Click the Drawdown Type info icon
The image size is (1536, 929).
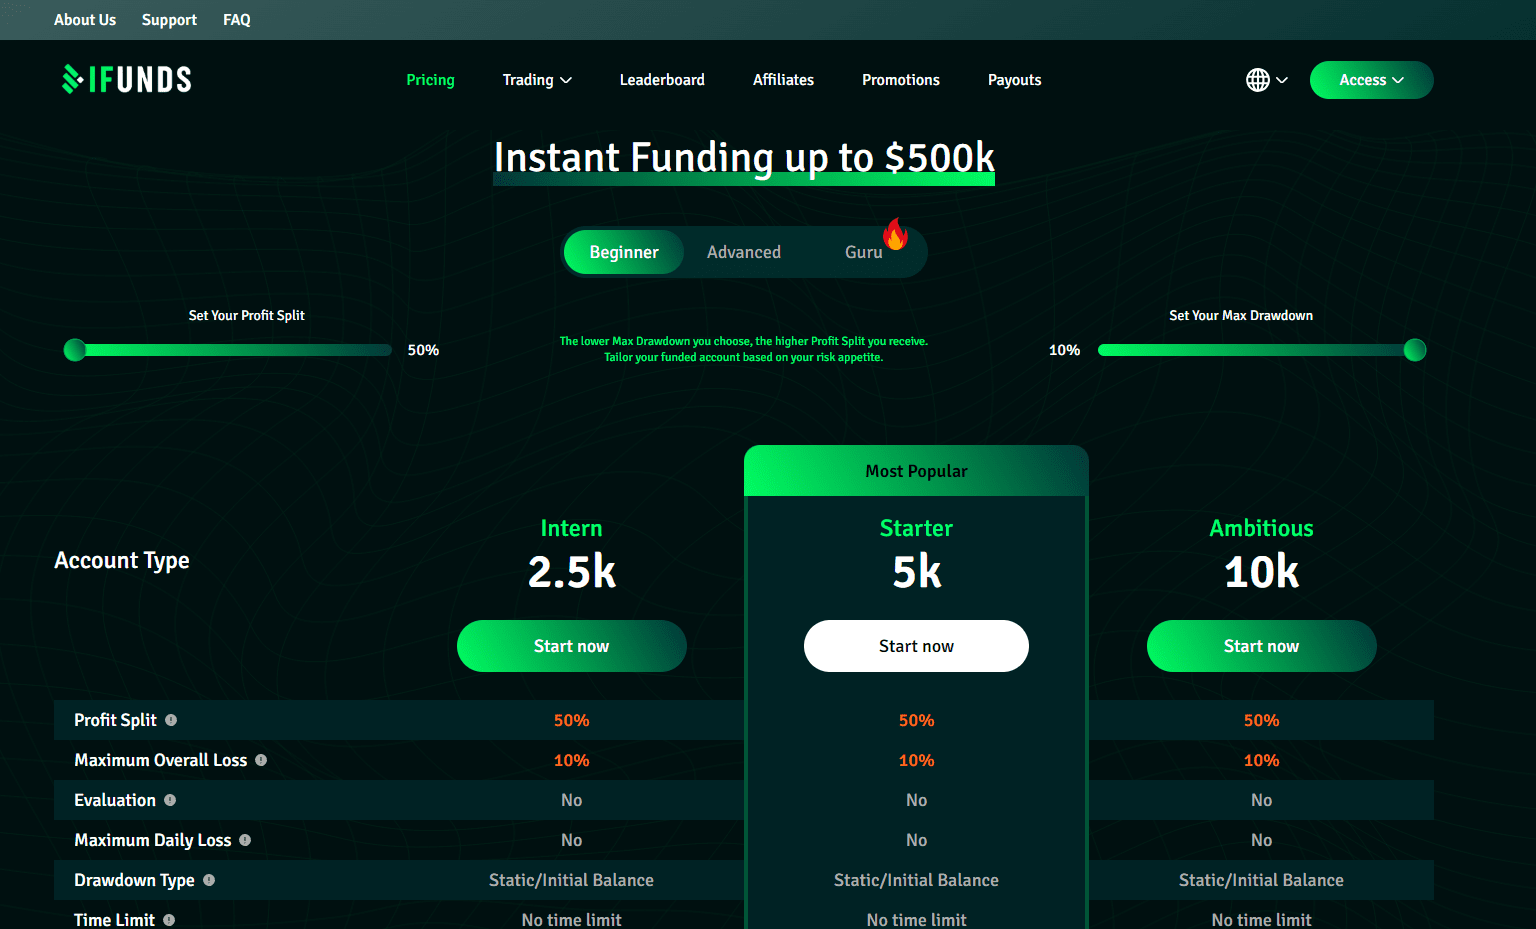click(x=209, y=880)
